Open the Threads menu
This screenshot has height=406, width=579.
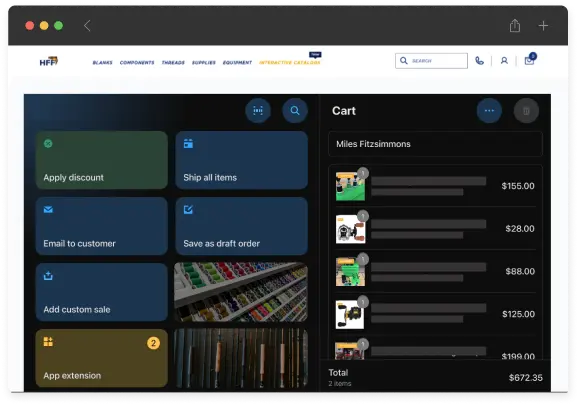pyautogui.click(x=173, y=62)
